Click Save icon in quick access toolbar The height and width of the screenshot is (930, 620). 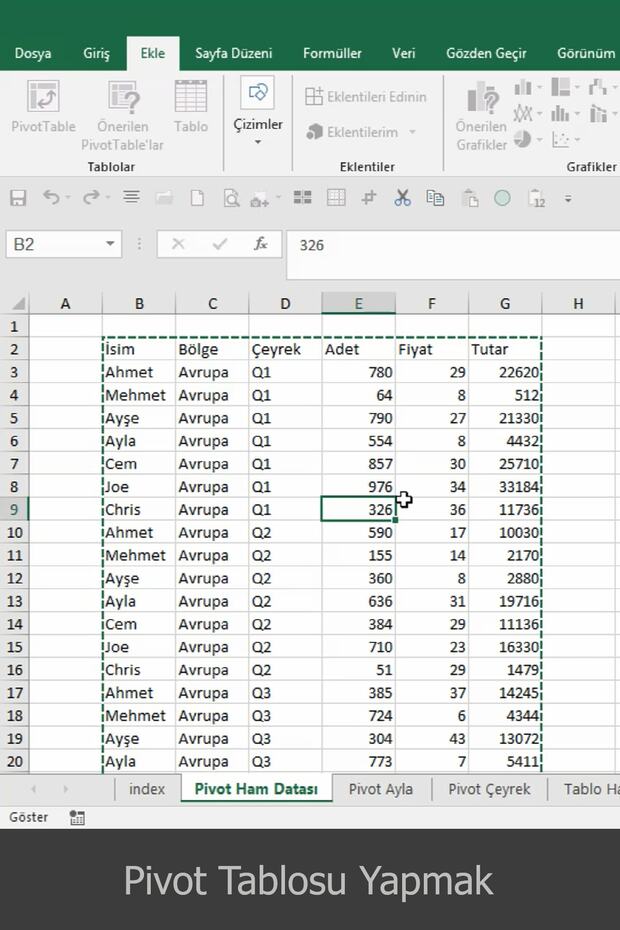[18, 198]
